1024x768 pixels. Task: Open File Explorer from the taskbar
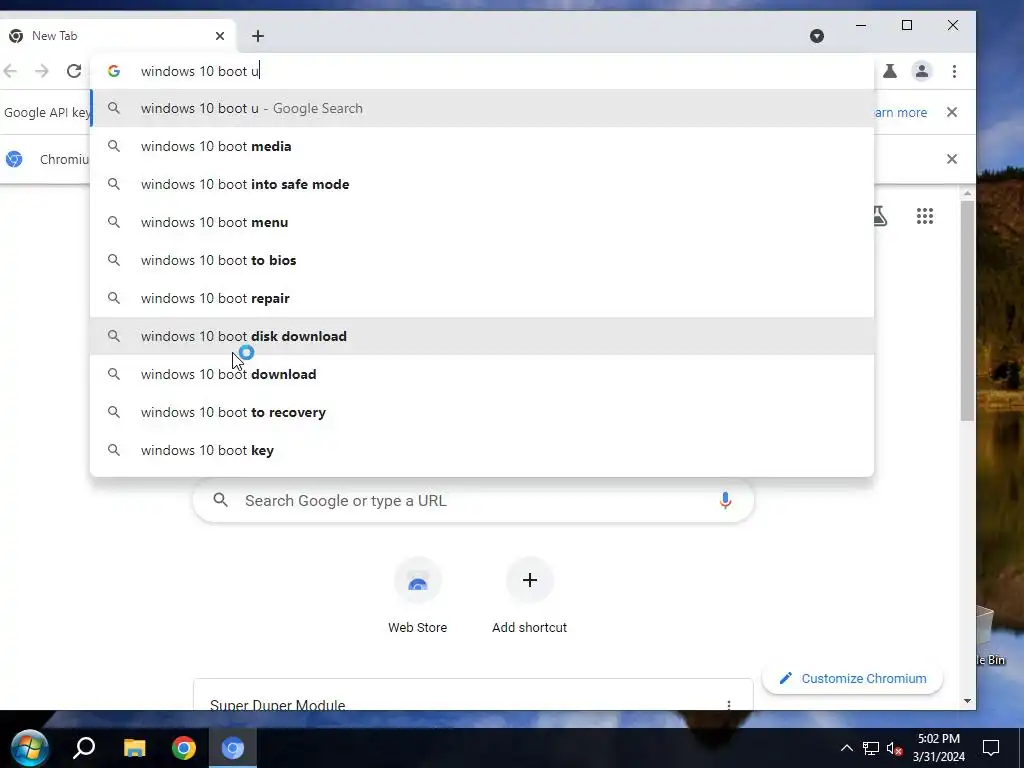click(135, 748)
